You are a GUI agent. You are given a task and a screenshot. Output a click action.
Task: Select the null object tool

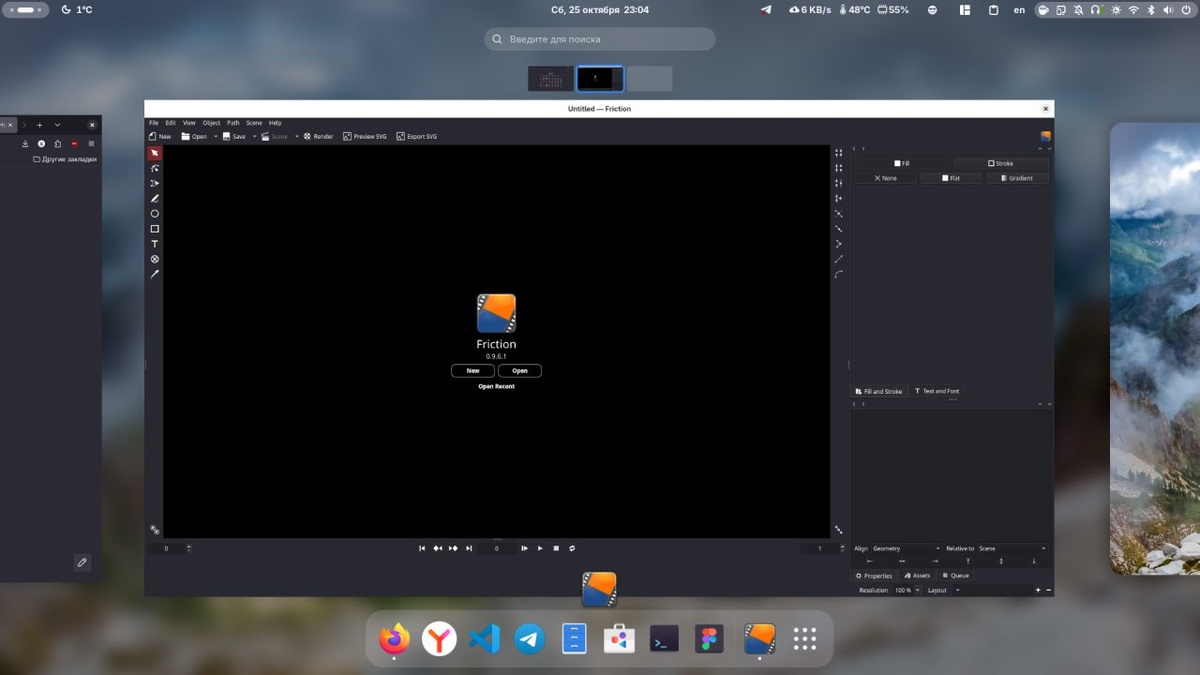[155, 259]
